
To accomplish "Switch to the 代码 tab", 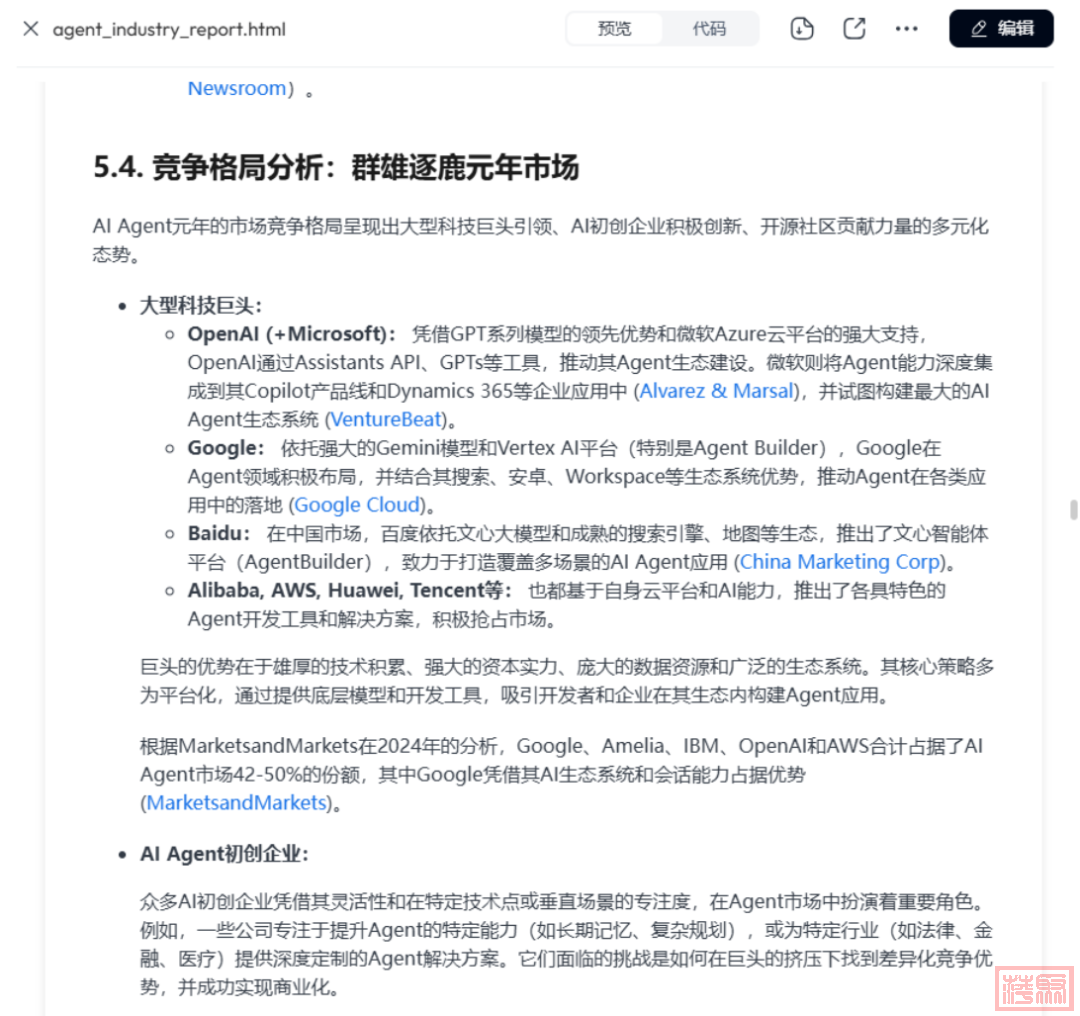I will click(x=709, y=29).
